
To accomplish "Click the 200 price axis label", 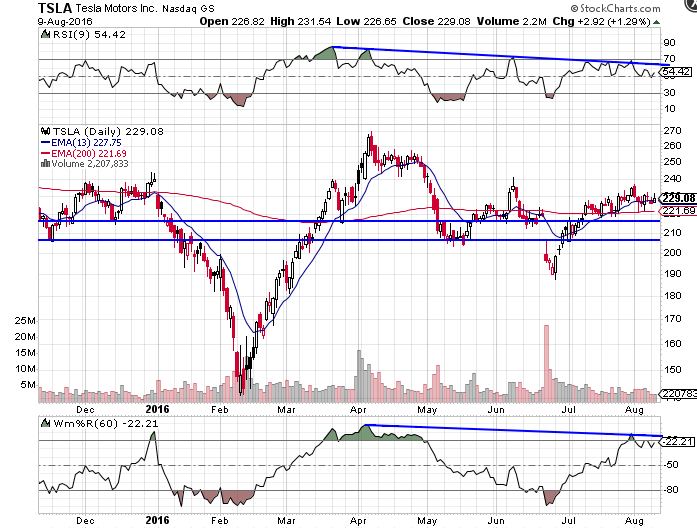I will (x=673, y=252).
